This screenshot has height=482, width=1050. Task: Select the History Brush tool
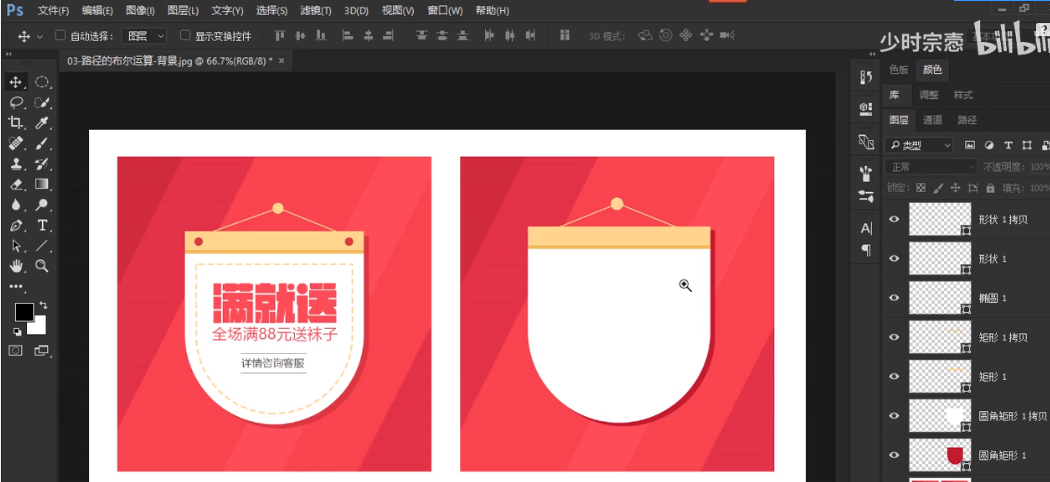pyautogui.click(x=42, y=164)
